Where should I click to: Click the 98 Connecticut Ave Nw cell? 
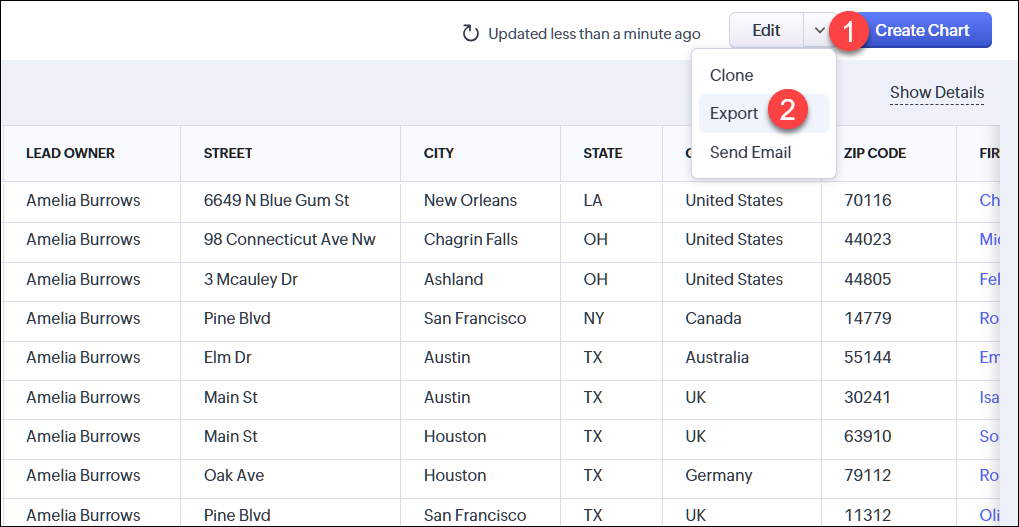coord(289,239)
